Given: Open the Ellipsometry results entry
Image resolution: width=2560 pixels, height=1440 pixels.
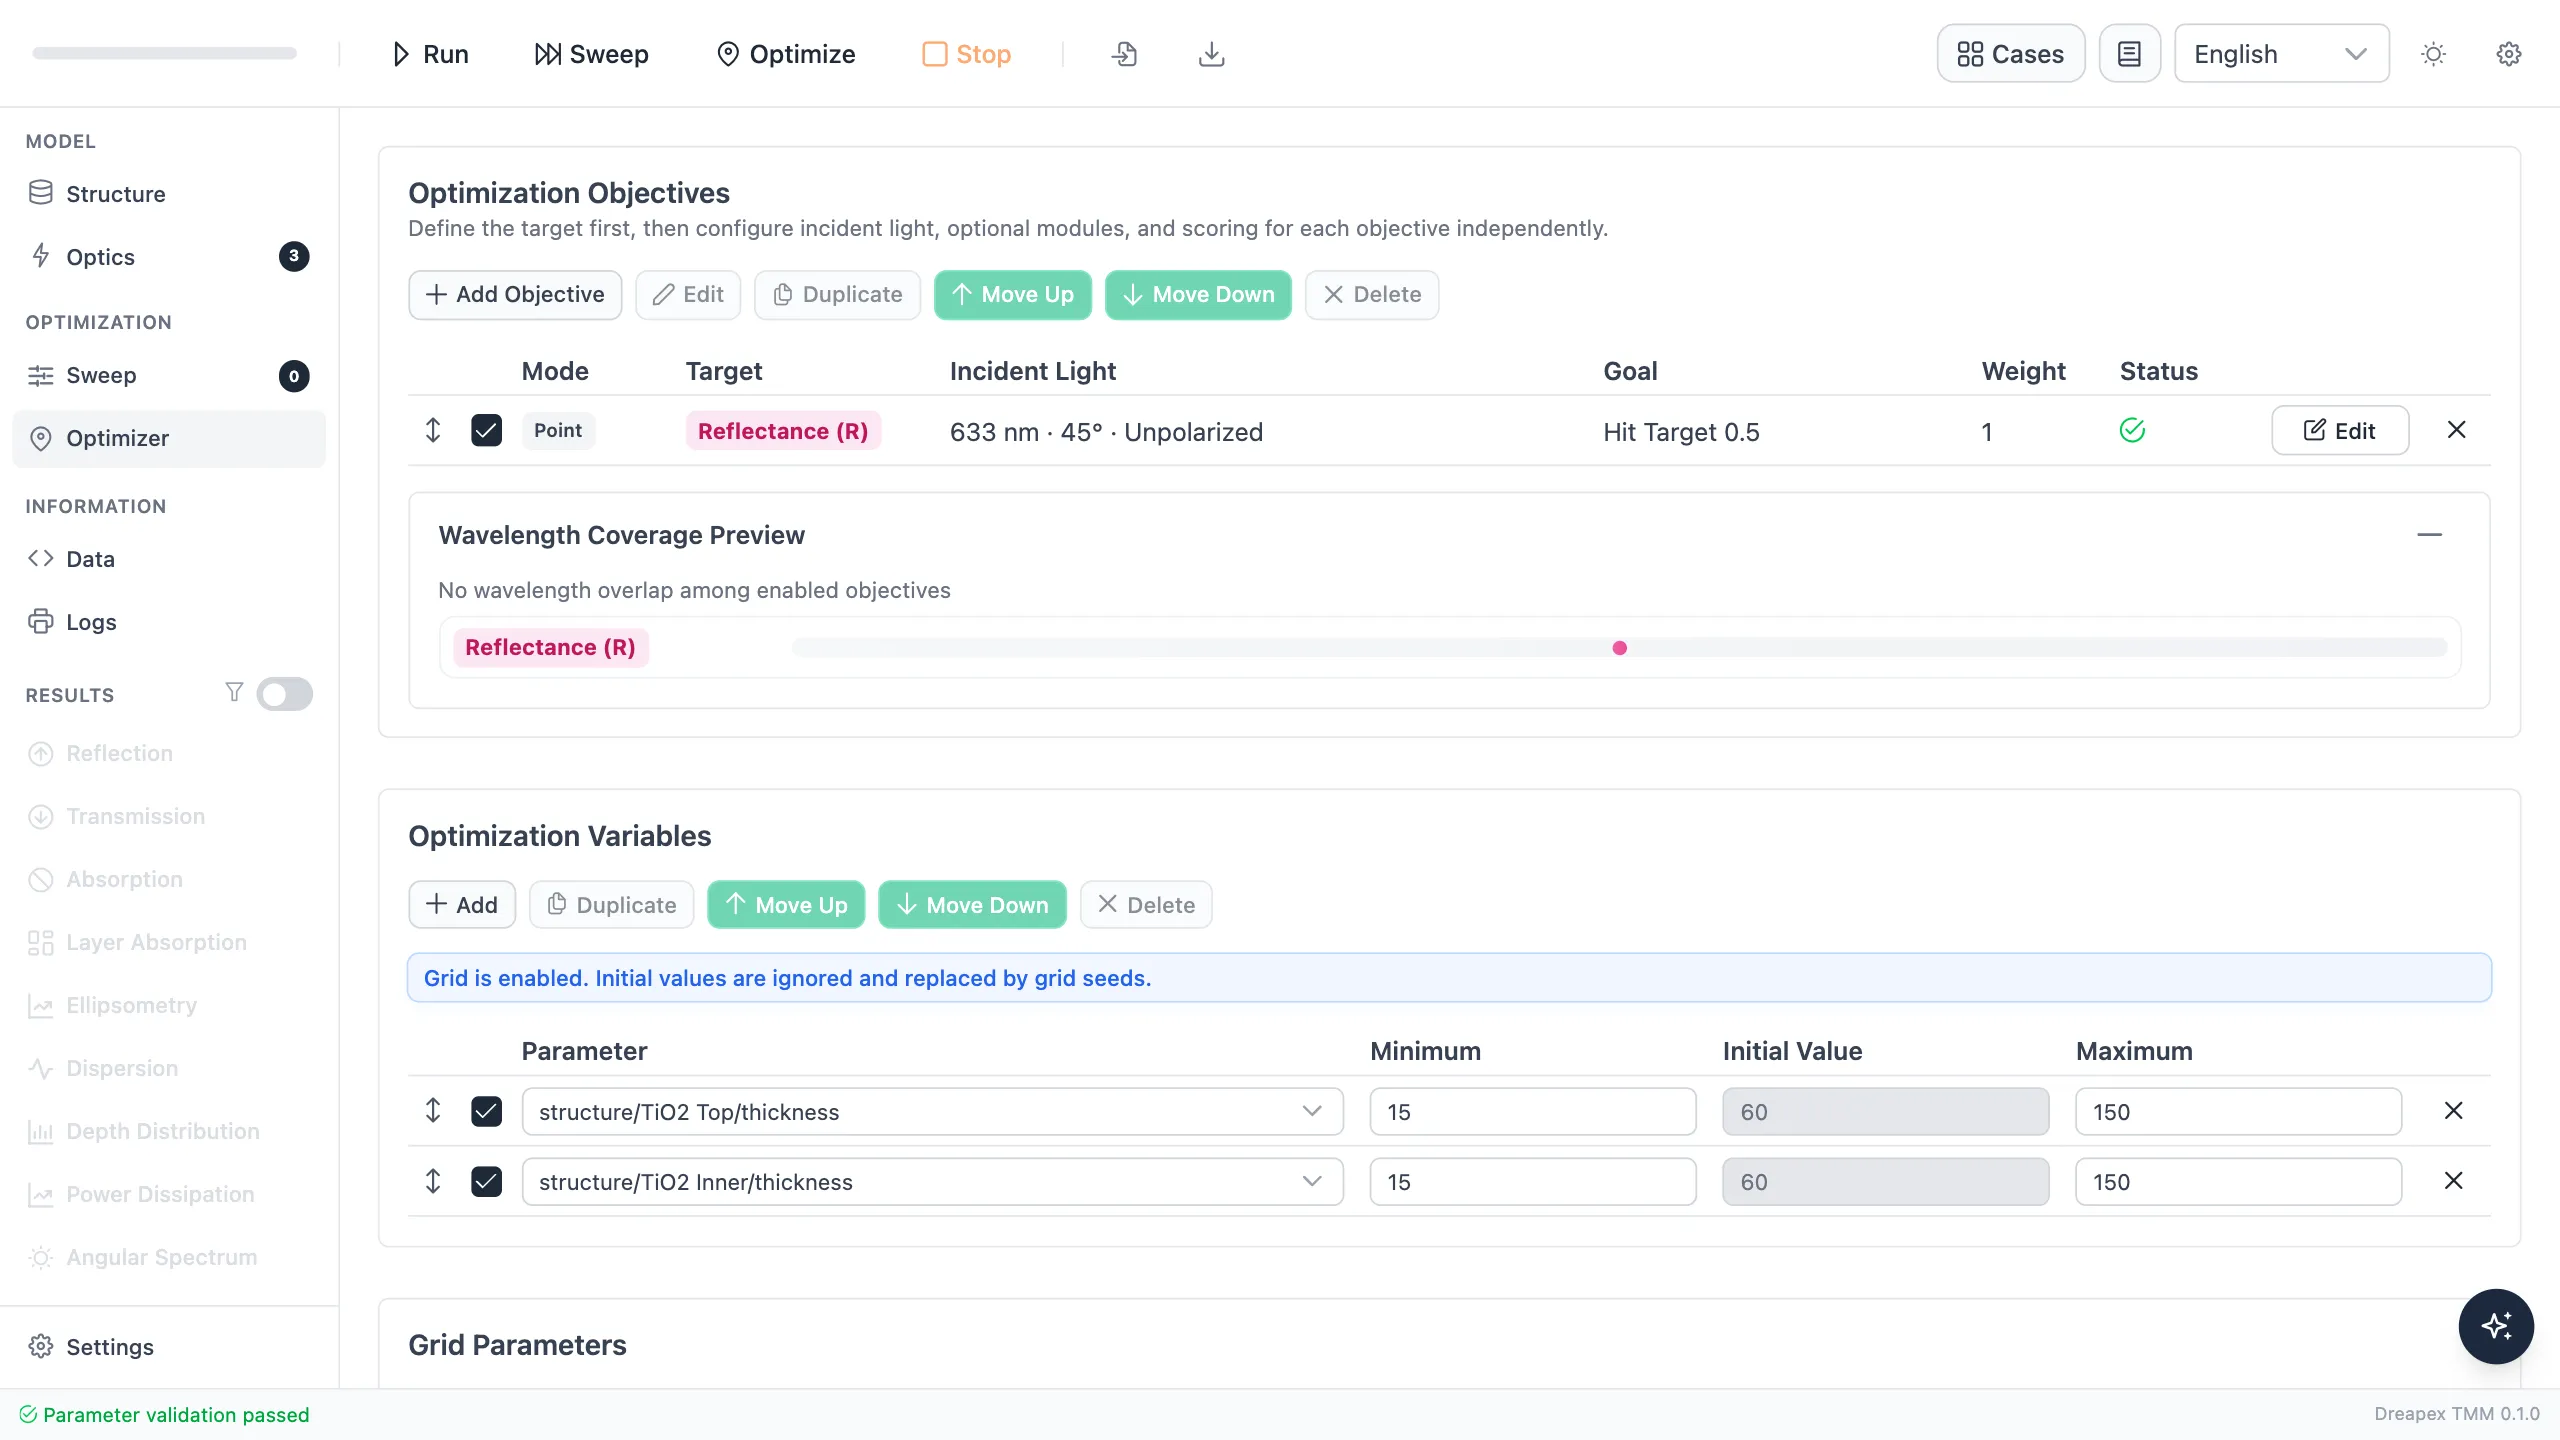Looking at the screenshot, I should click(x=169, y=1005).
